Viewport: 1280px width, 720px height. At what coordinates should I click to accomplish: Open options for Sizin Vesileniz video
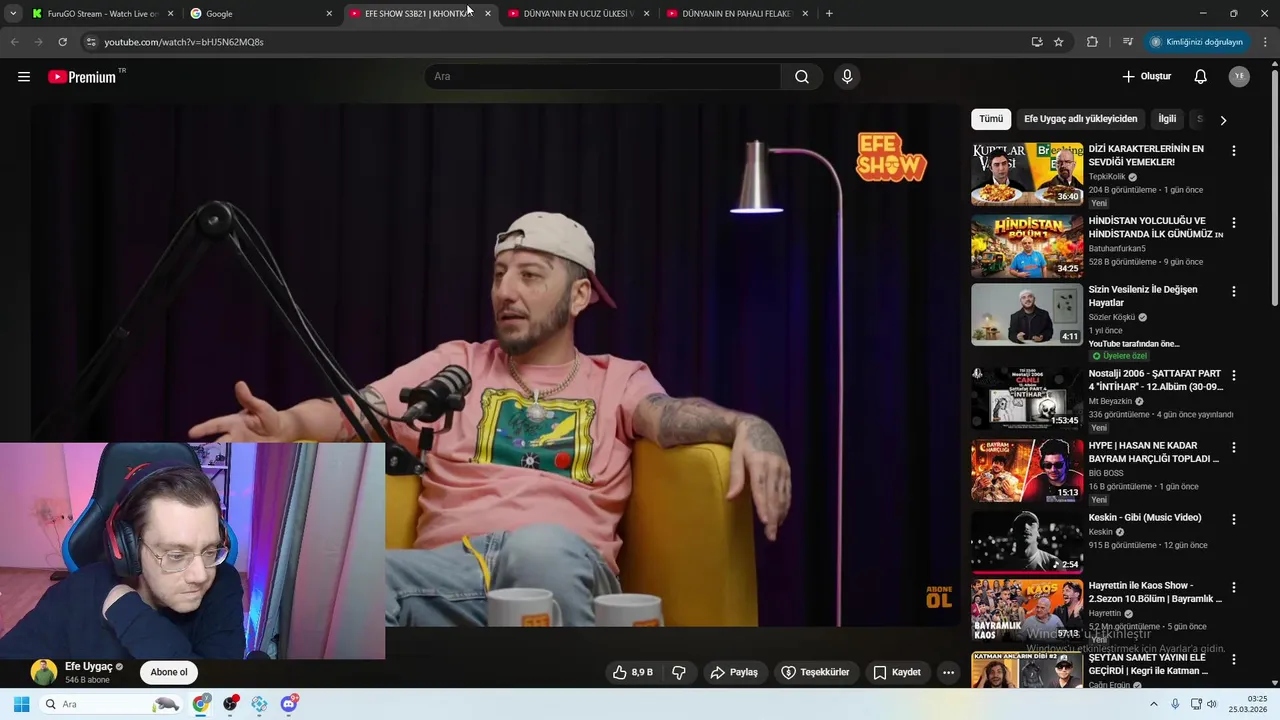point(1233,292)
